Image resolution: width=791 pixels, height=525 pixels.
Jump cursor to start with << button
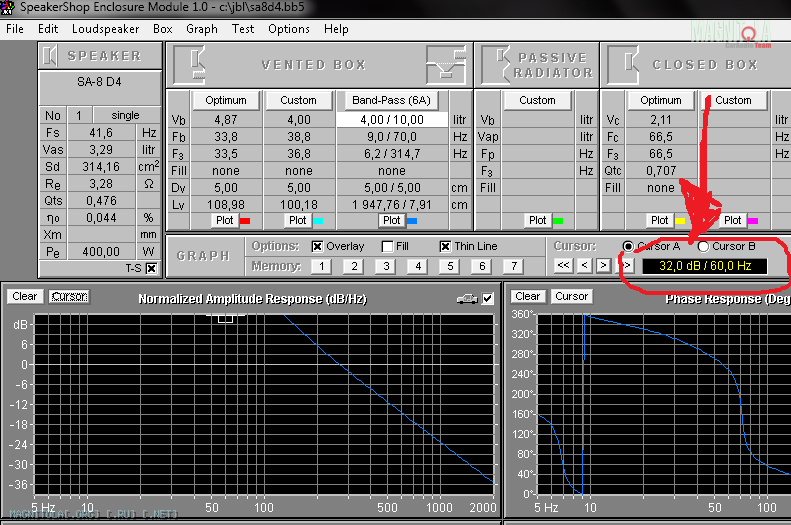563,265
